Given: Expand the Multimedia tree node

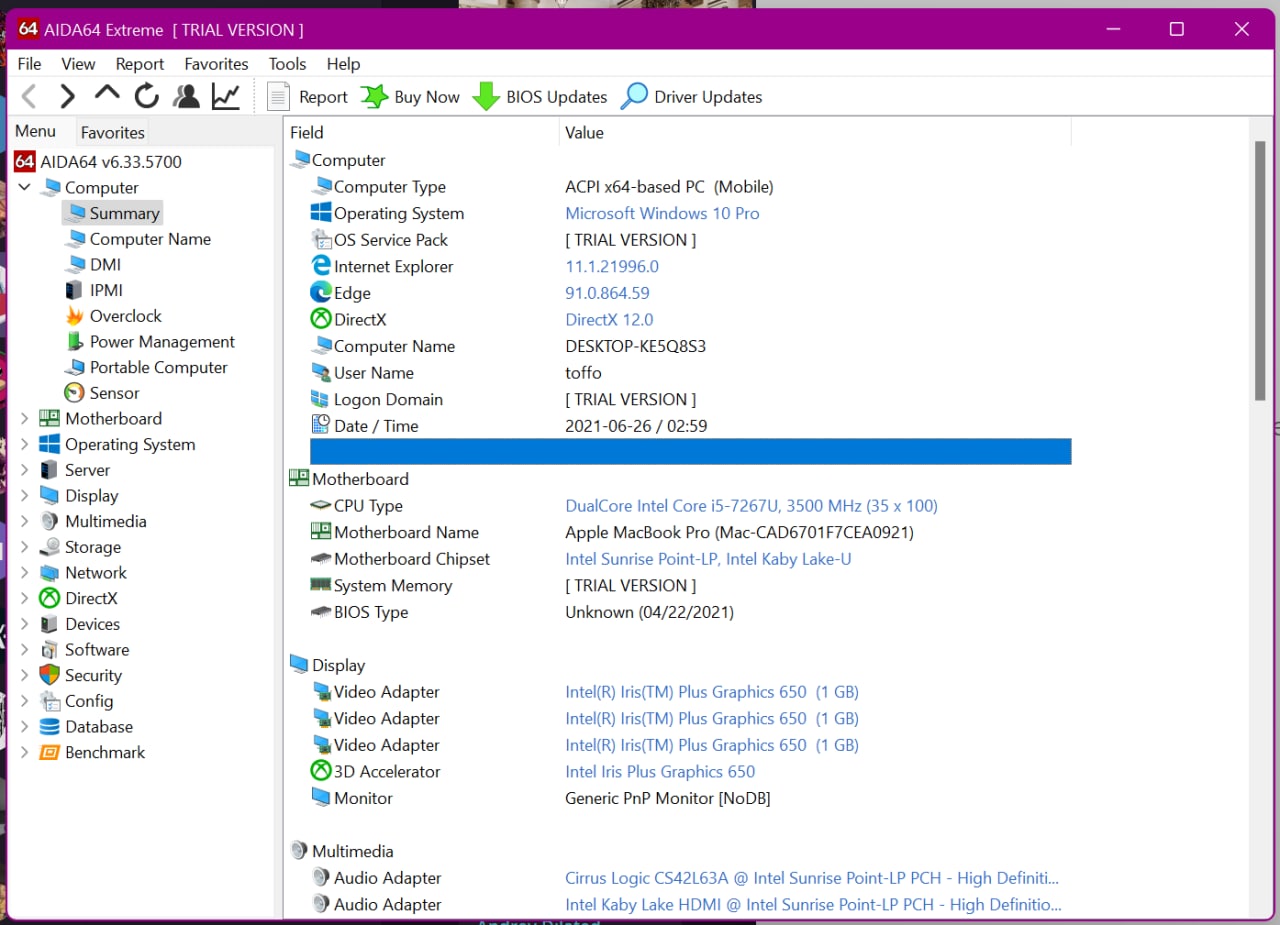Looking at the screenshot, I should [x=24, y=522].
